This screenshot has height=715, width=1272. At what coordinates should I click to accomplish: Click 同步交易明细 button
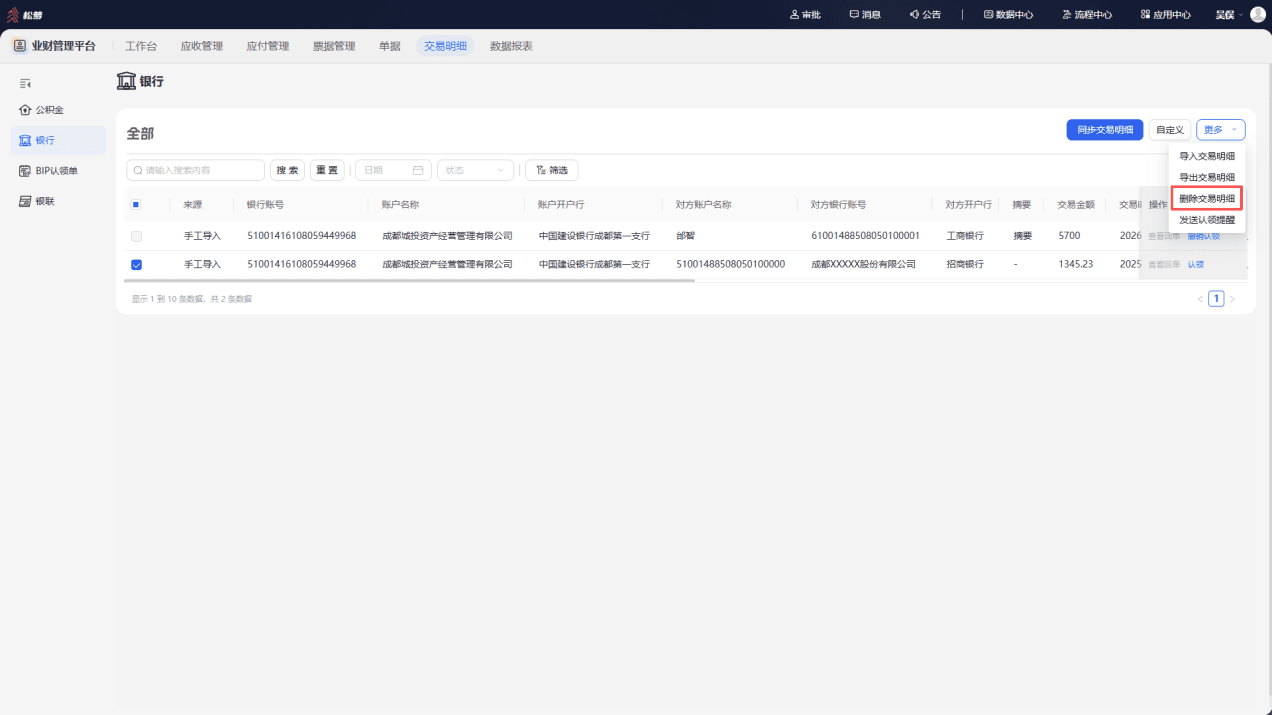click(1105, 130)
